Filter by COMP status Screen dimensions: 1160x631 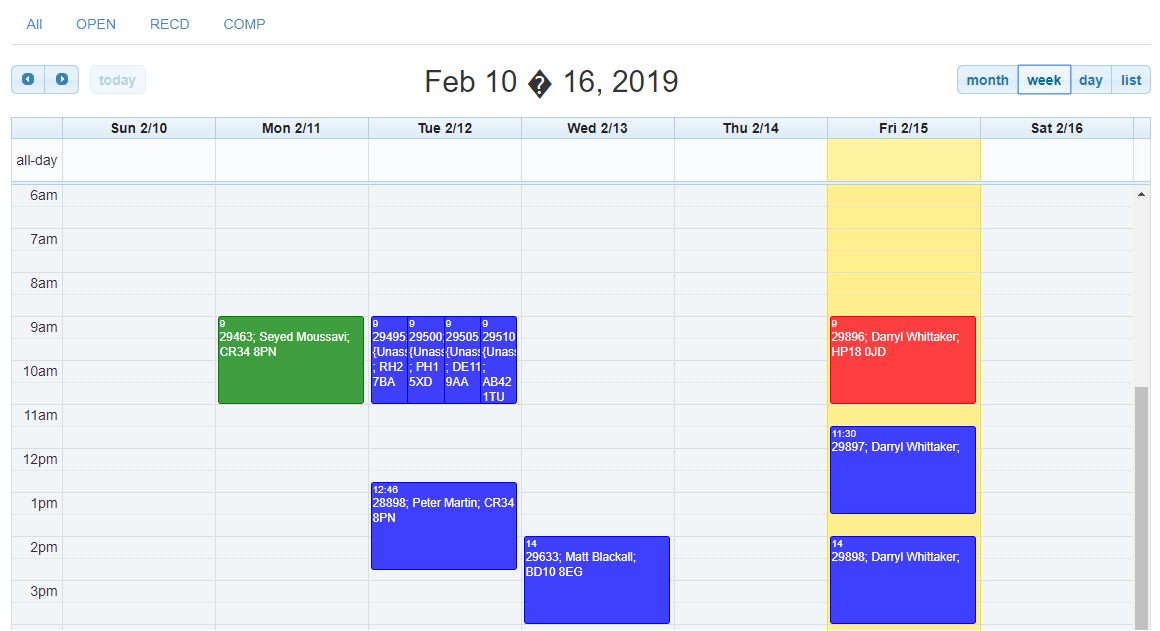coord(244,24)
